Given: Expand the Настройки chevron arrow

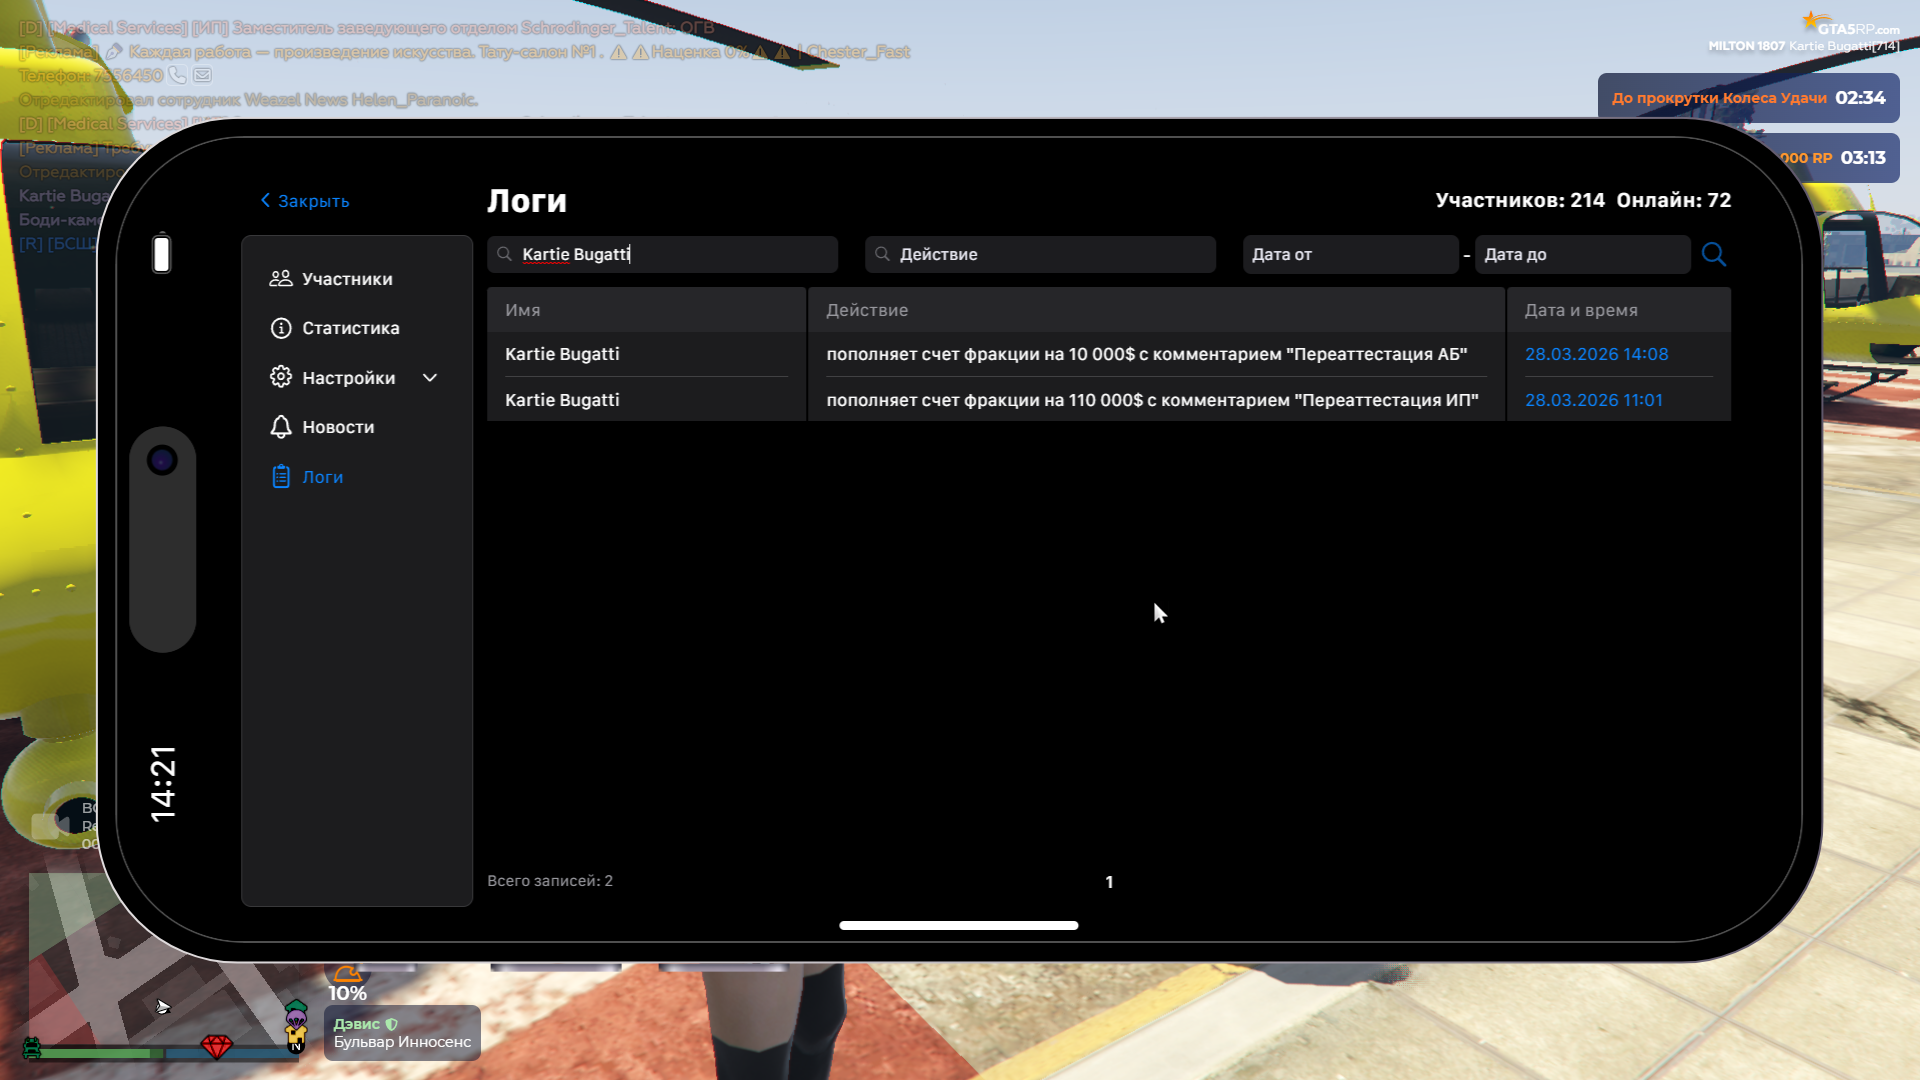Looking at the screenshot, I should point(430,378).
